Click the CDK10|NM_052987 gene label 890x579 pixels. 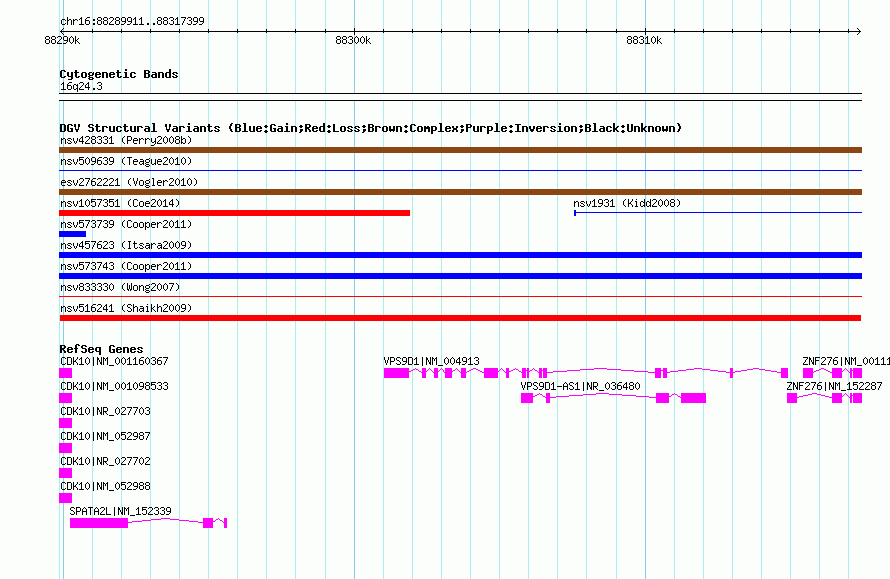[105, 436]
